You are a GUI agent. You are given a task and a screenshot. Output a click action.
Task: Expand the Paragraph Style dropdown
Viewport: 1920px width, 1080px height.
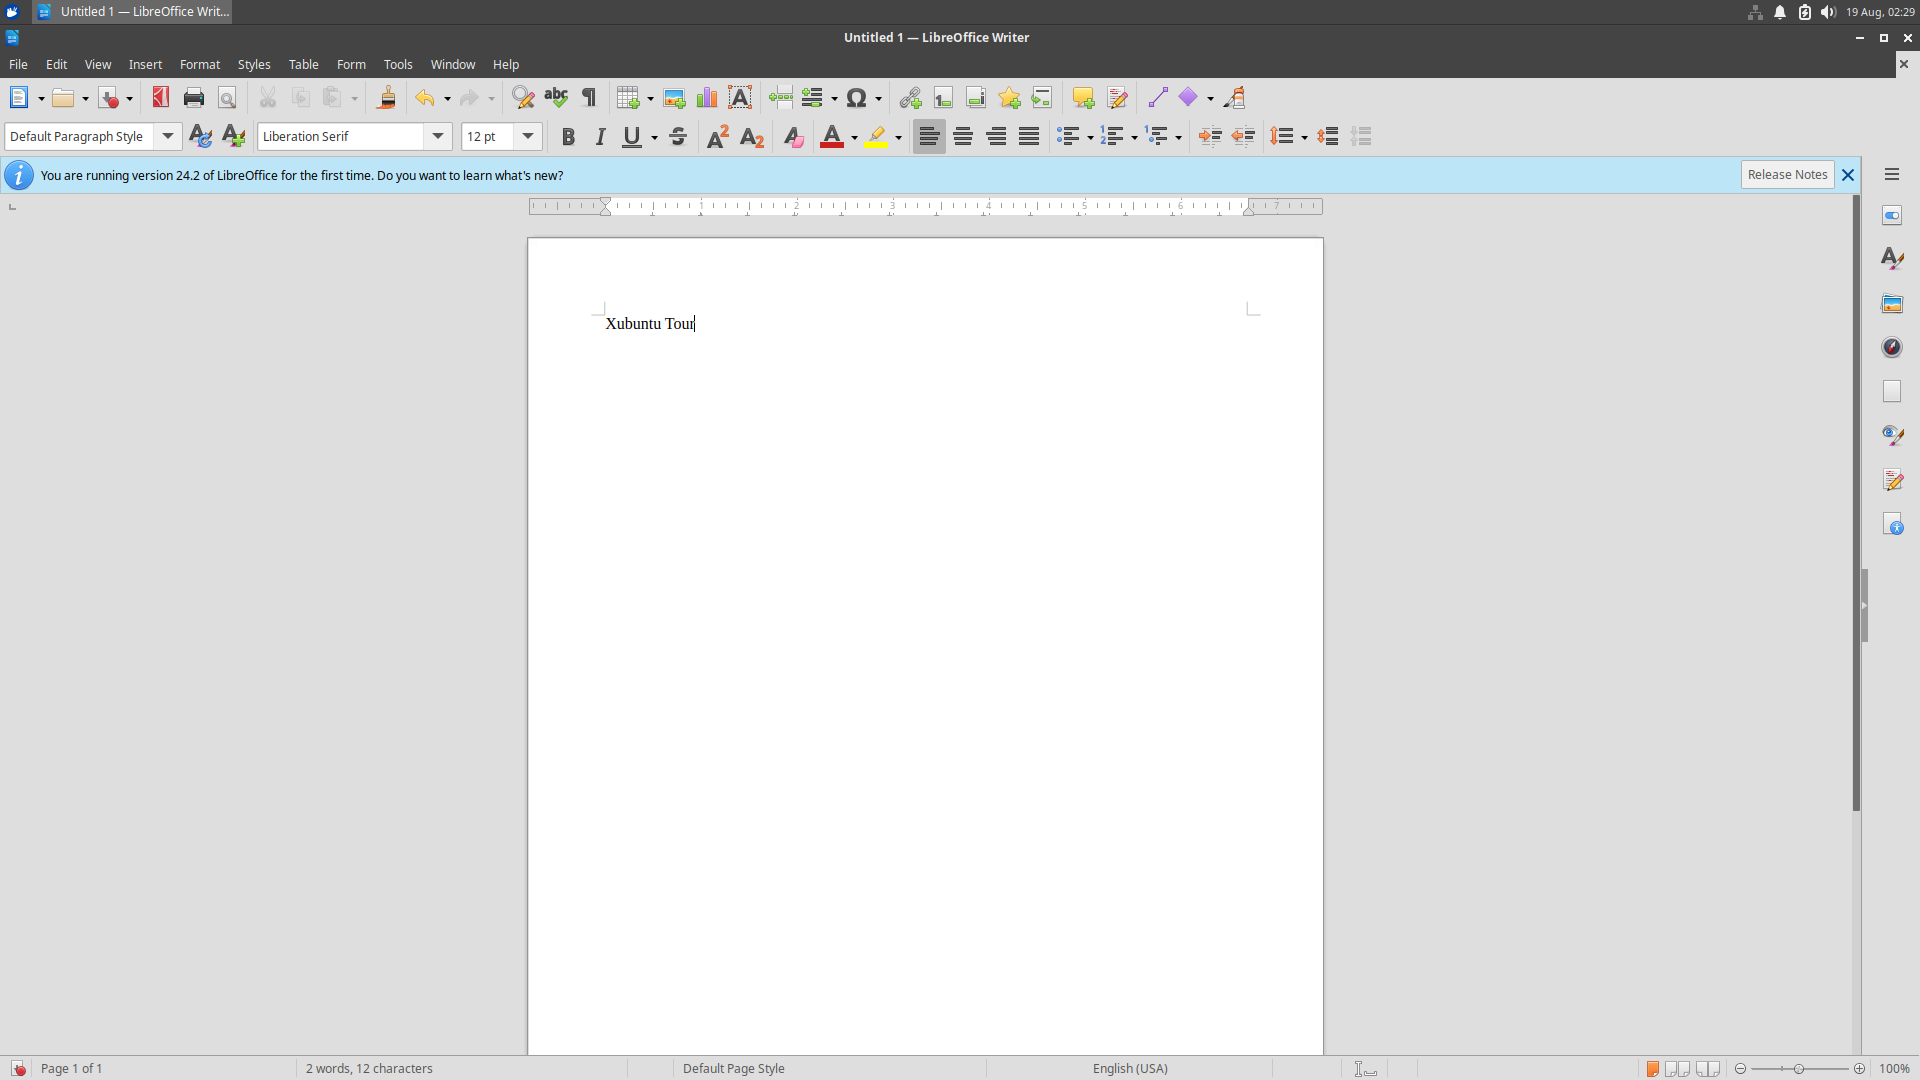click(x=168, y=136)
